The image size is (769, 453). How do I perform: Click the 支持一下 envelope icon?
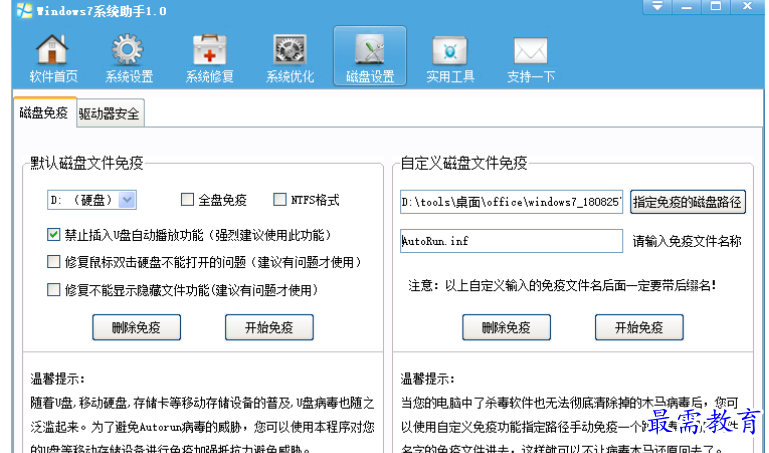tap(530, 57)
